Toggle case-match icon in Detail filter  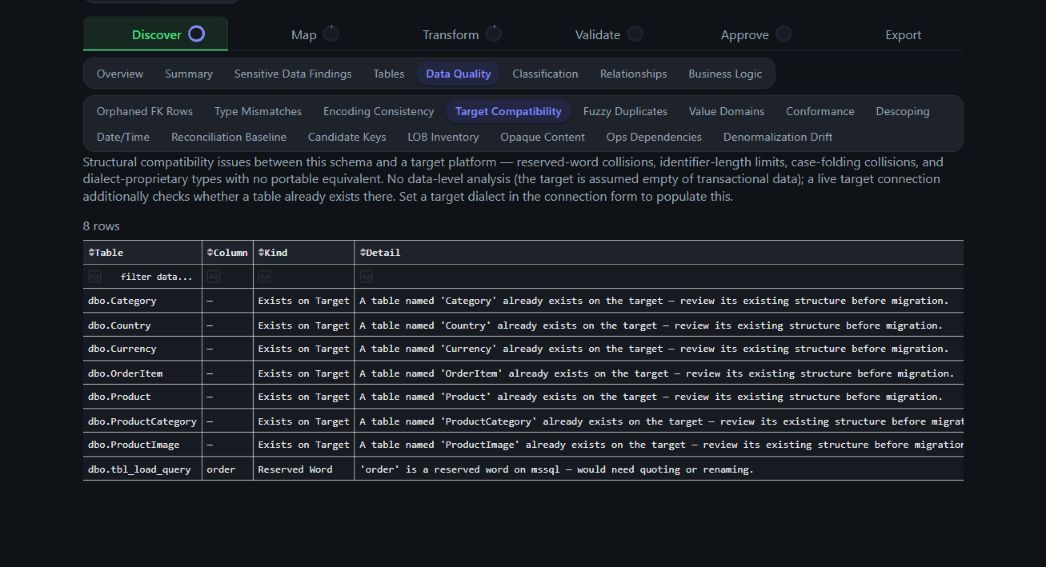[366, 276]
